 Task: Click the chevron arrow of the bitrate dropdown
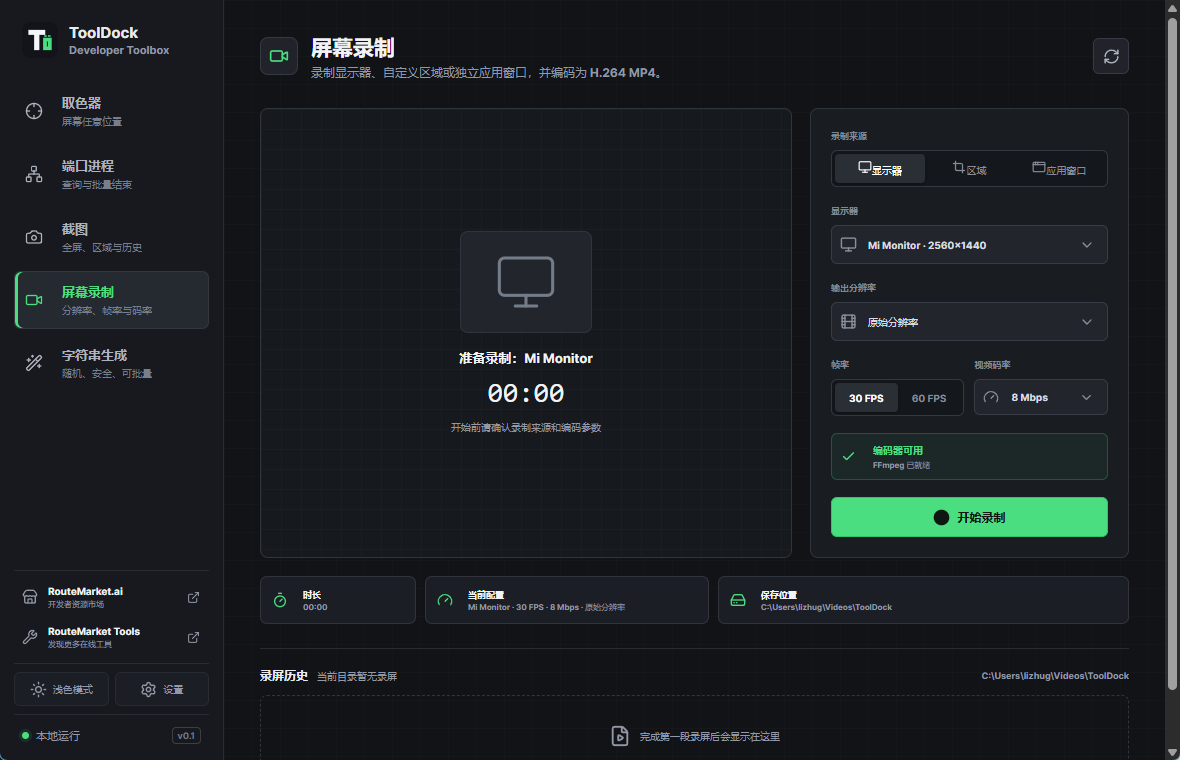[1087, 397]
